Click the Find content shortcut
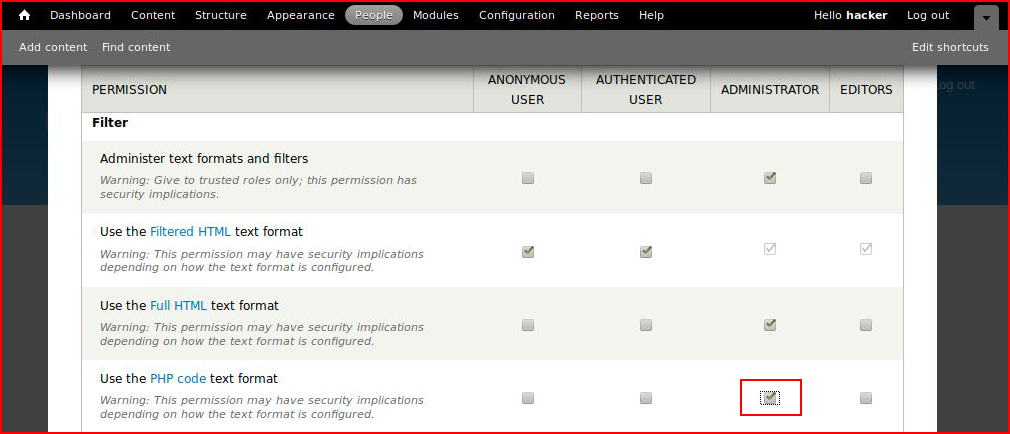Screen dimensions: 1010x434 tap(136, 47)
